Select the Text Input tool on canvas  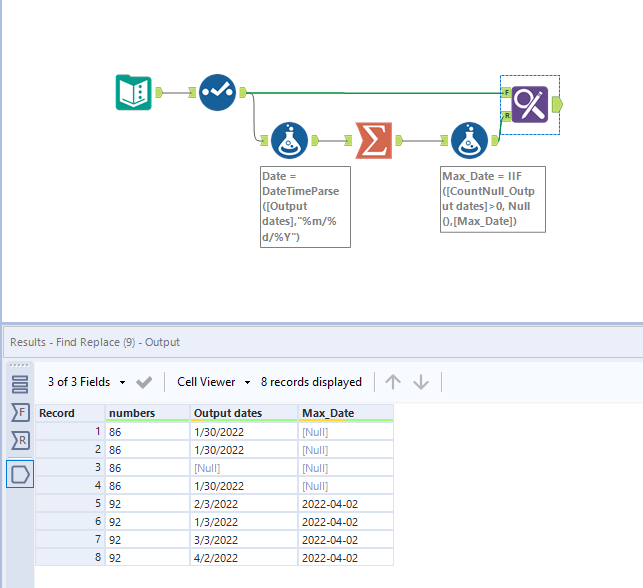click(x=134, y=92)
